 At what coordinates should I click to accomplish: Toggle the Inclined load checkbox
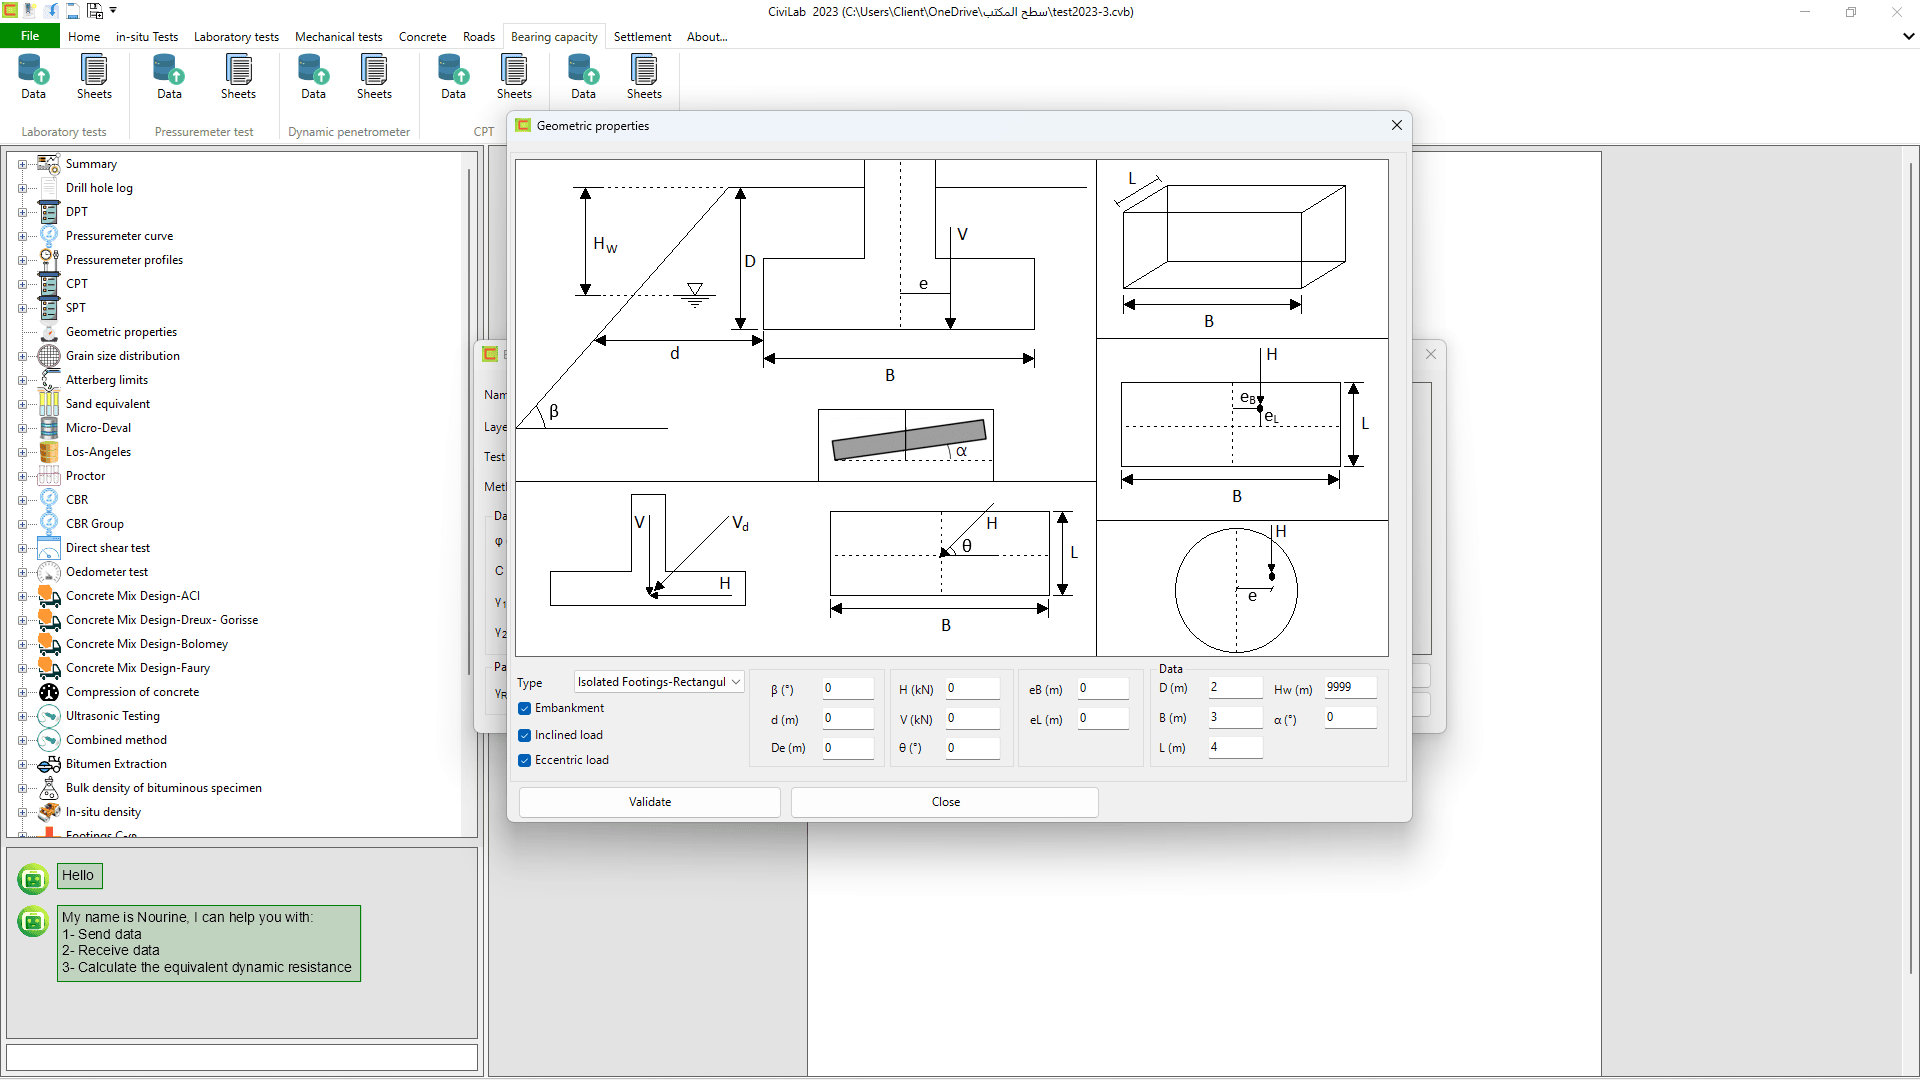click(525, 735)
